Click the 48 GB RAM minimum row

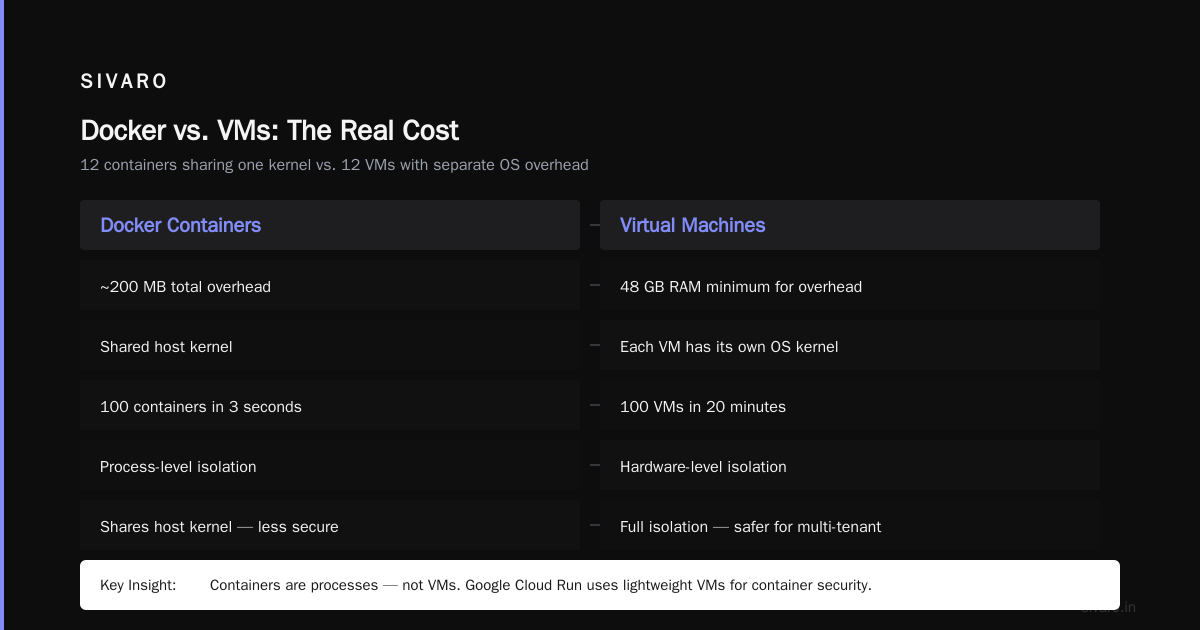pos(850,286)
